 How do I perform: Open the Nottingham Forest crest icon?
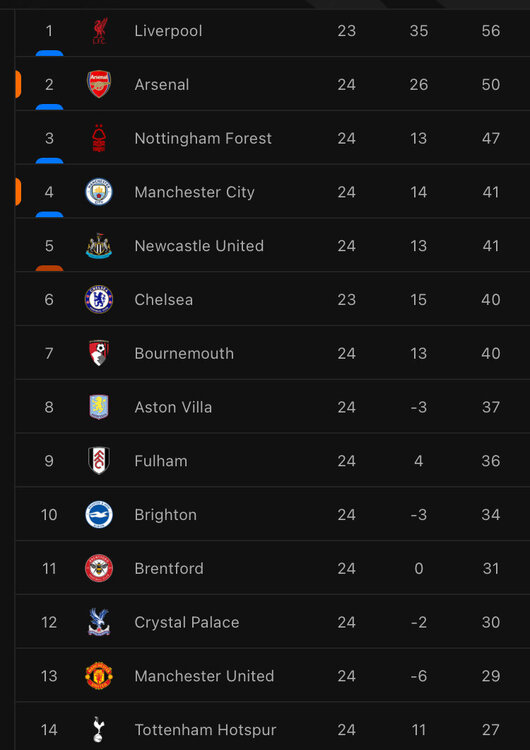point(99,138)
